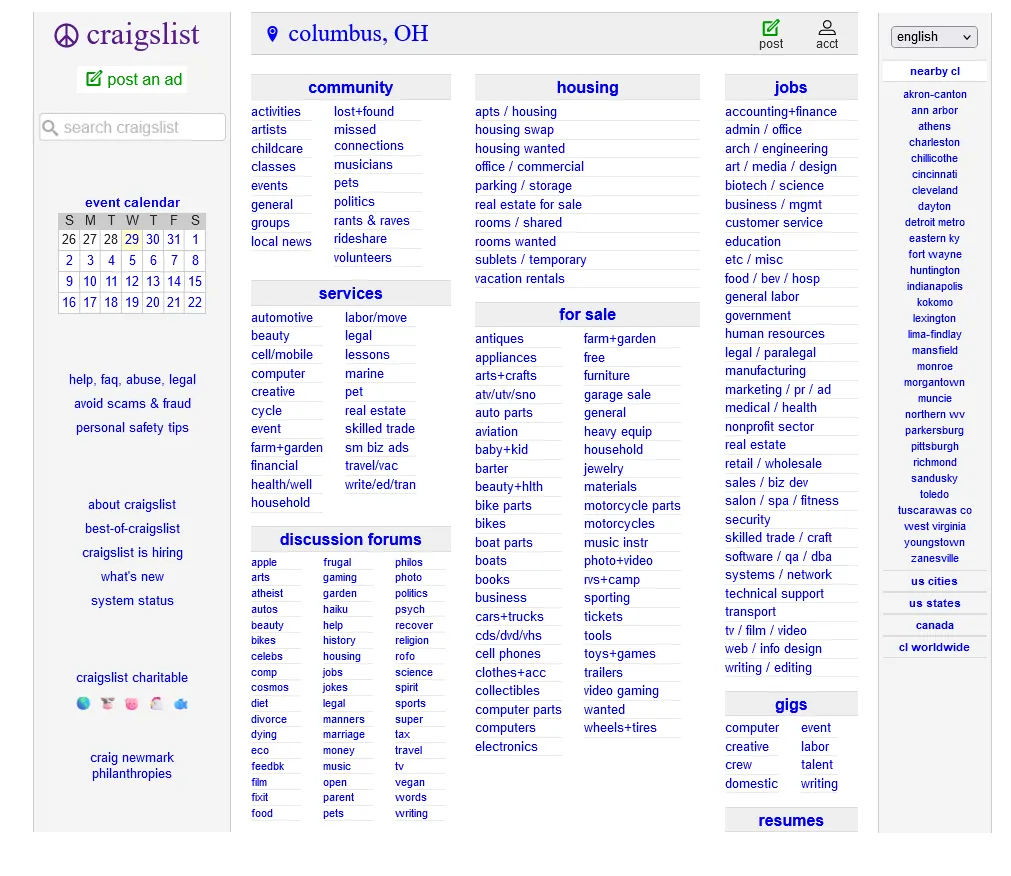Open avoid scams & fraud page
Screen dimensions: 1011x876
coord(132,404)
